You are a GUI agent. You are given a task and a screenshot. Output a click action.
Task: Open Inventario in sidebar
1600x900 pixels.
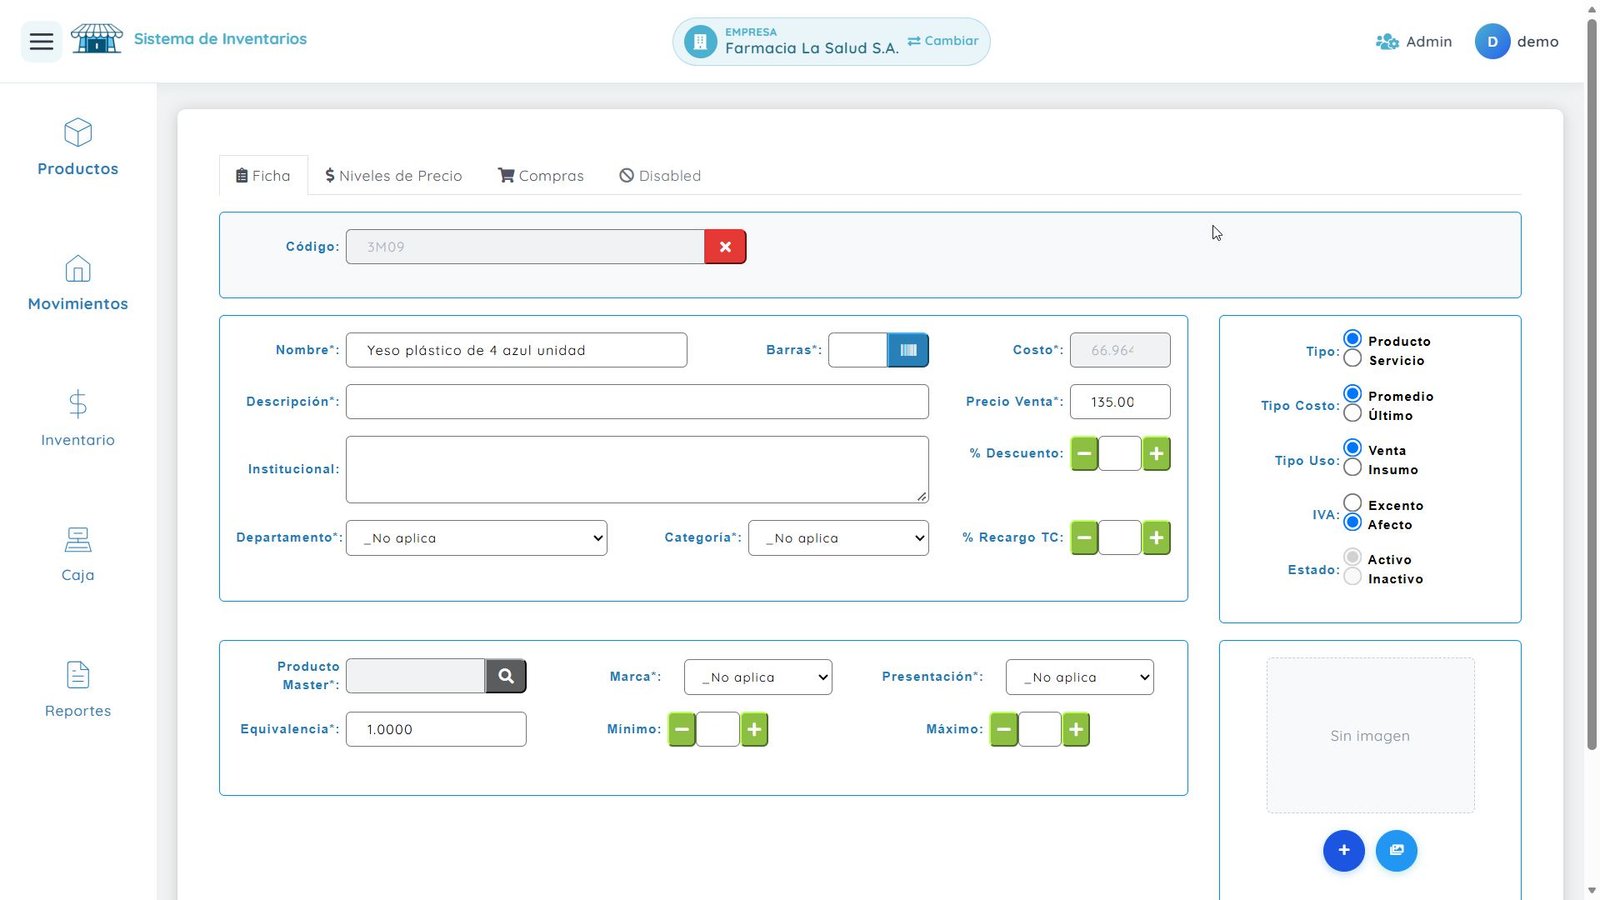pyautogui.click(x=78, y=419)
